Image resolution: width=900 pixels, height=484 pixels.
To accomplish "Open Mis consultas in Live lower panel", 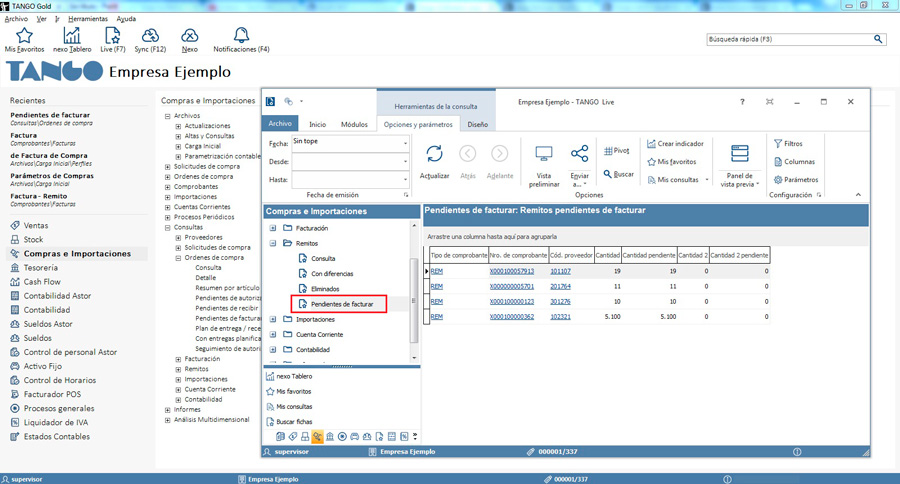I will click(x=289, y=406).
